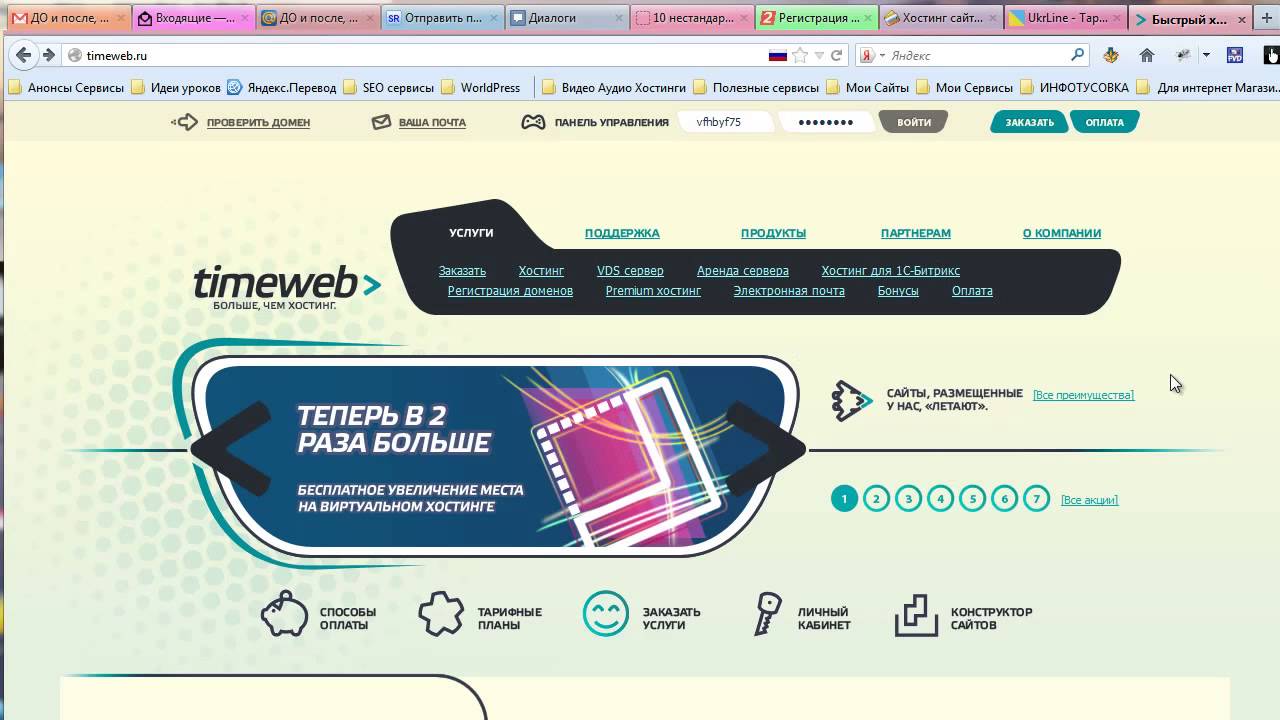Viewport: 1280px width, 720px height.
Task: Switch to the Диалоги tab
Action: point(567,18)
